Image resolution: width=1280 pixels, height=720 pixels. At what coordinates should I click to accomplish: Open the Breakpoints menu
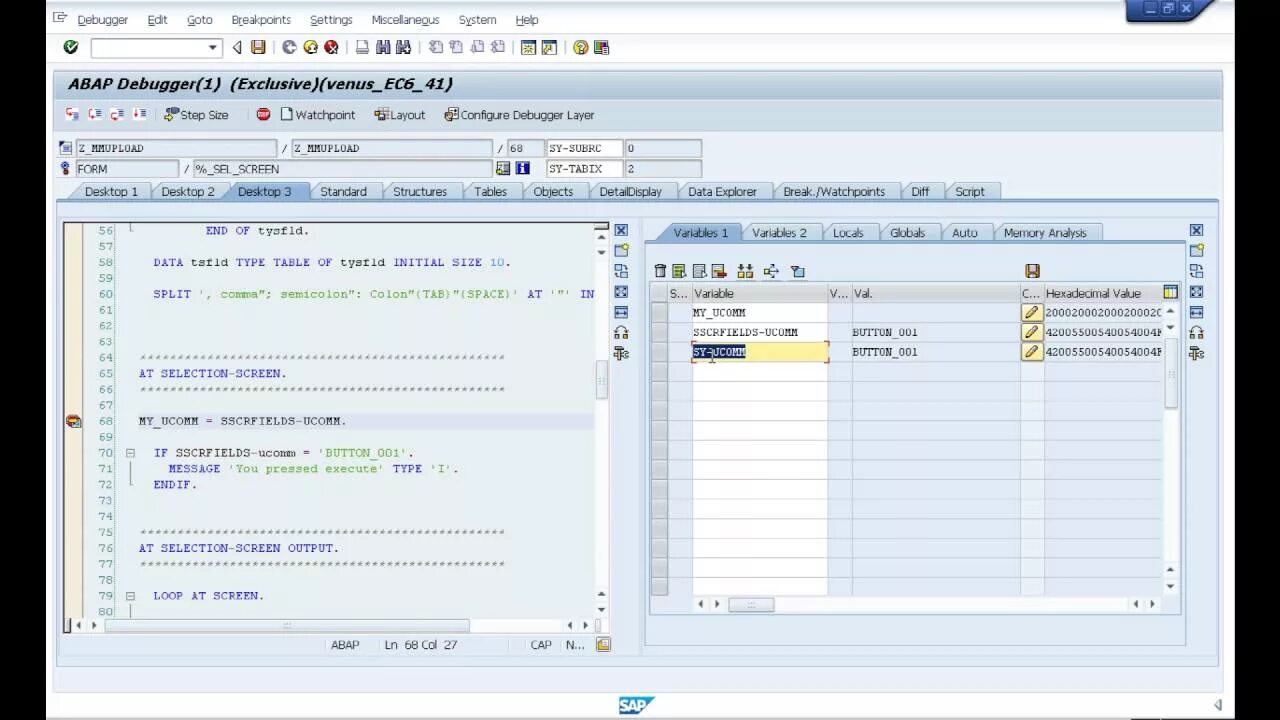261,19
